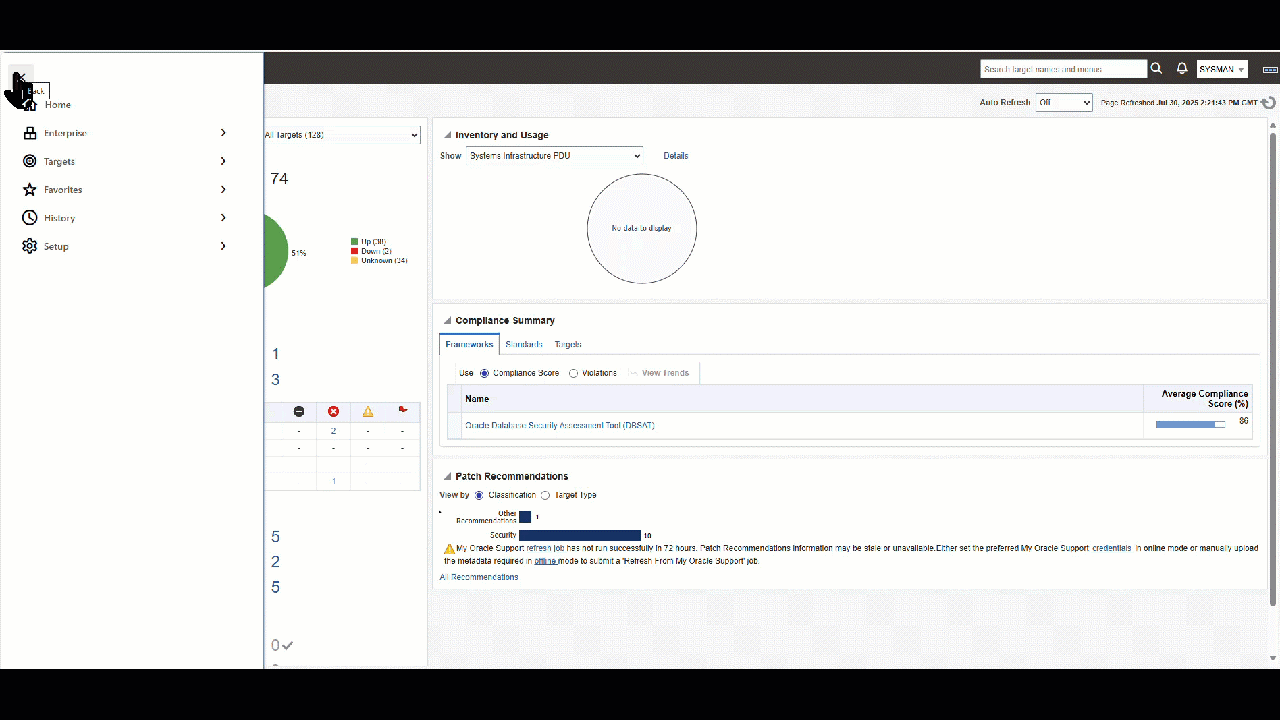
Task: Click the All Recommendations link
Action: tap(479, 577)
